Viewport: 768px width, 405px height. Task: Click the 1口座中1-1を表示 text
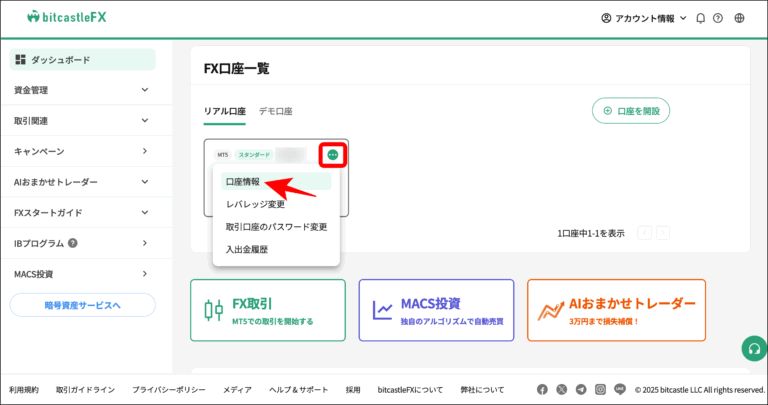pos(591,233)
